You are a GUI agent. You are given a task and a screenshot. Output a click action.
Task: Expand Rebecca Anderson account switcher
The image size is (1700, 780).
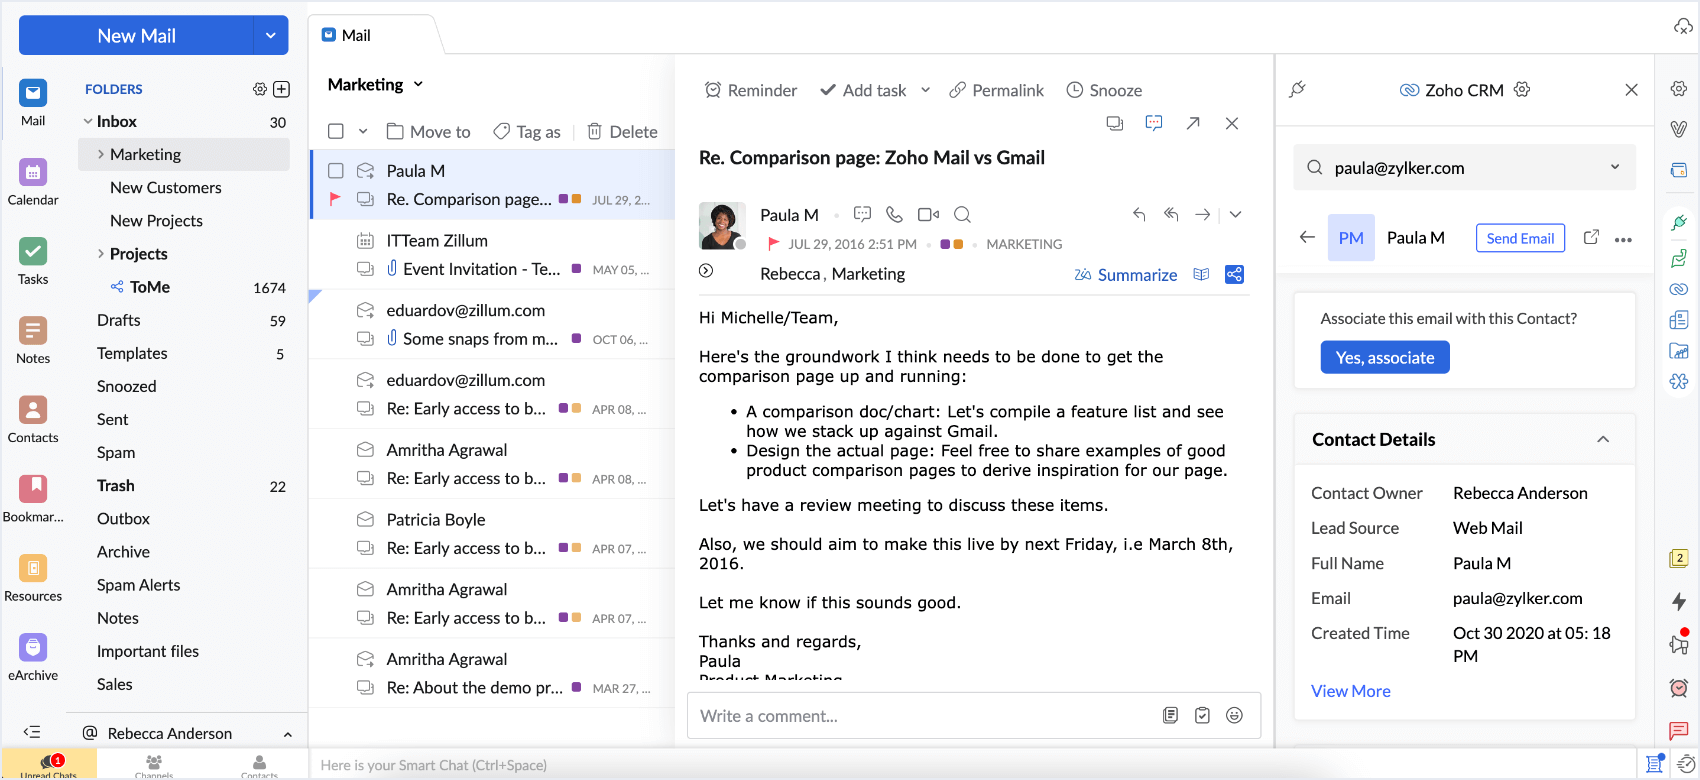point(288,734)
